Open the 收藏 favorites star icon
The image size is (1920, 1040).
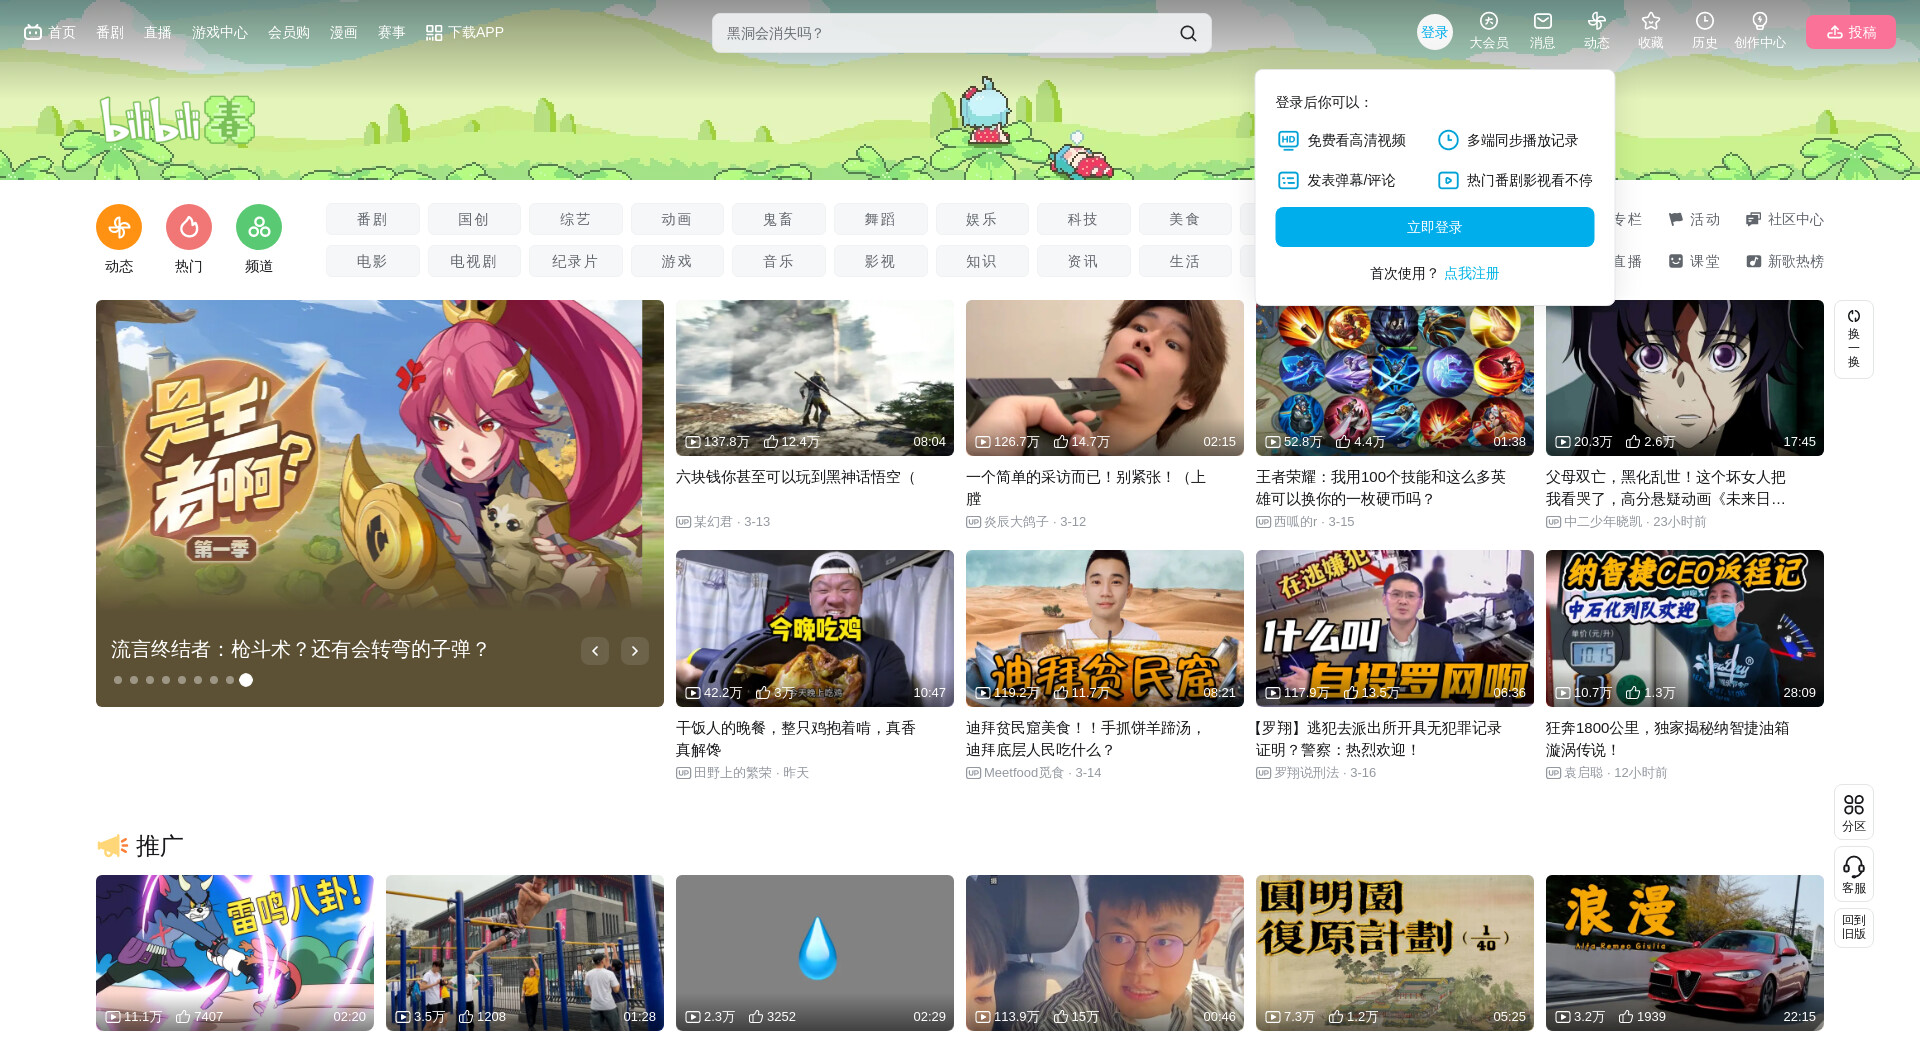coord(1650,30)
